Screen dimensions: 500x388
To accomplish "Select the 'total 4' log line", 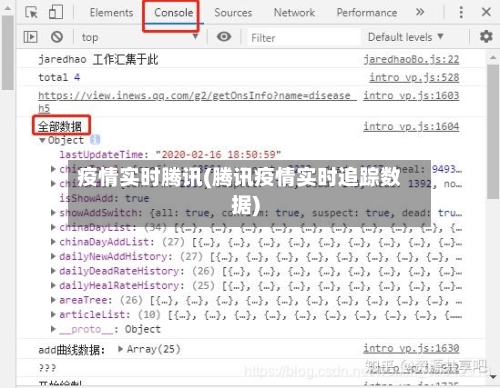I will click(x=59, y=78).
